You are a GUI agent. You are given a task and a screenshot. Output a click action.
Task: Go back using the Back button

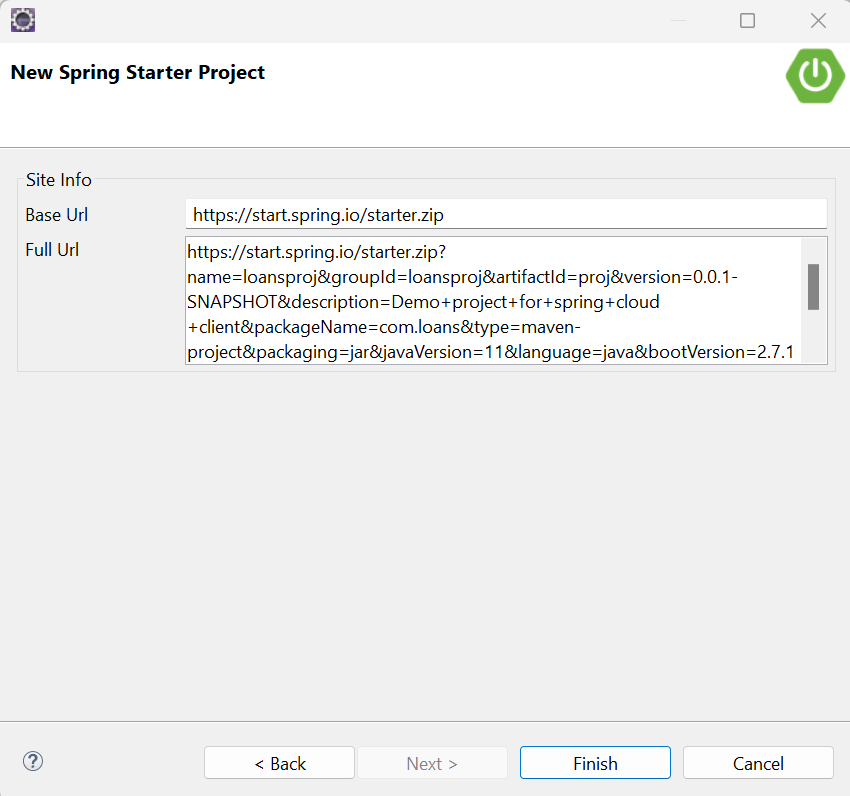279,763
